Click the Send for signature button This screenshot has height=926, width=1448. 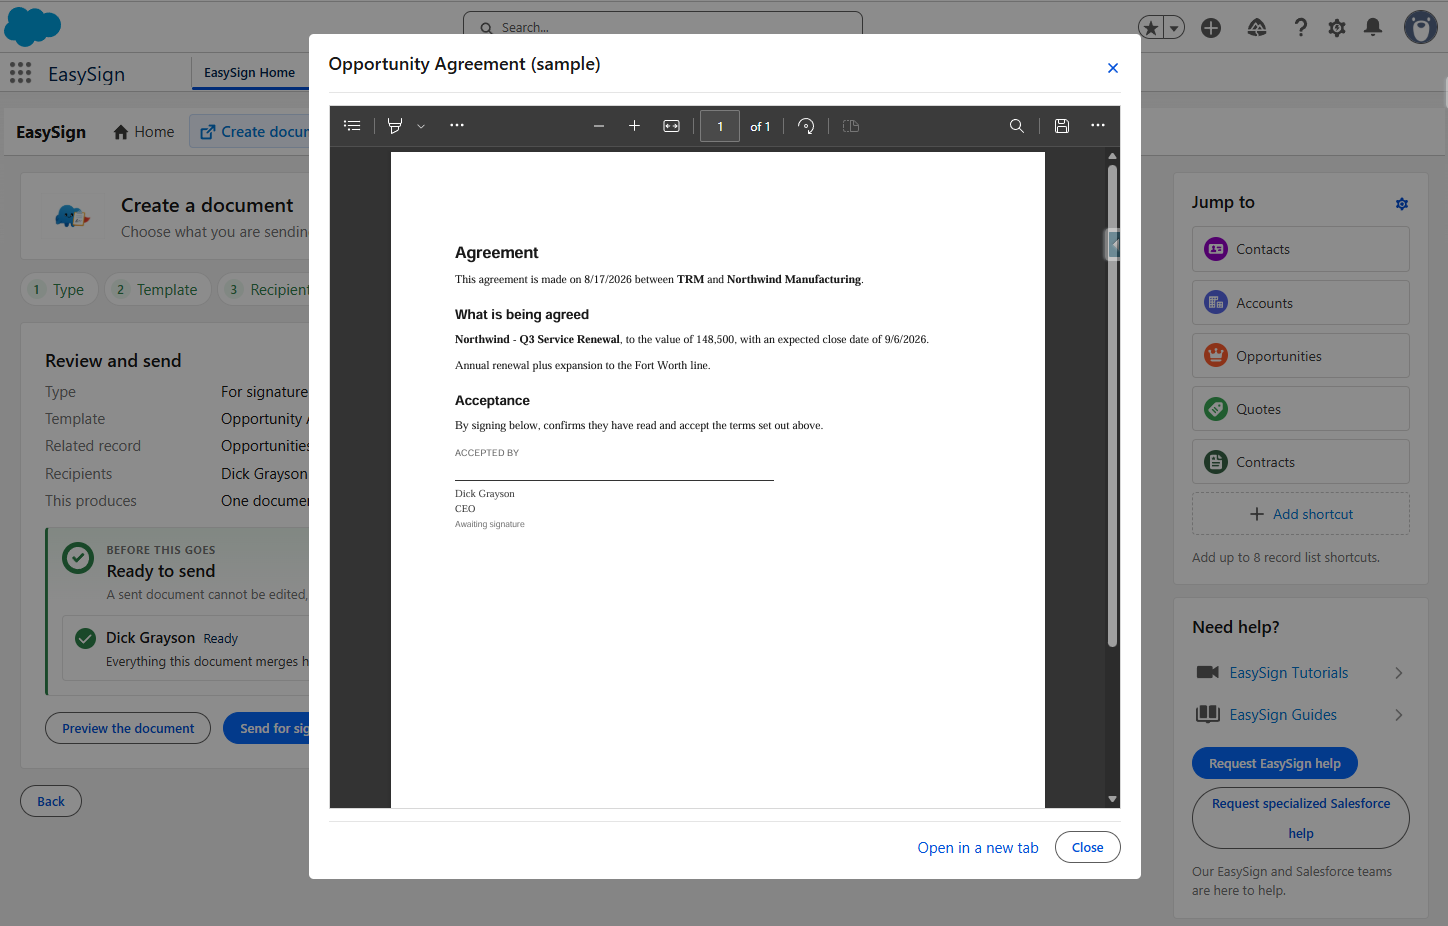point(267,728)
